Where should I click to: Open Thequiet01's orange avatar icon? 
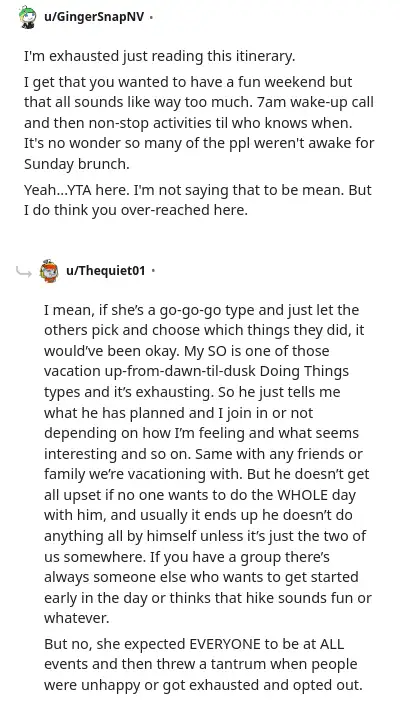coord(49,271)
